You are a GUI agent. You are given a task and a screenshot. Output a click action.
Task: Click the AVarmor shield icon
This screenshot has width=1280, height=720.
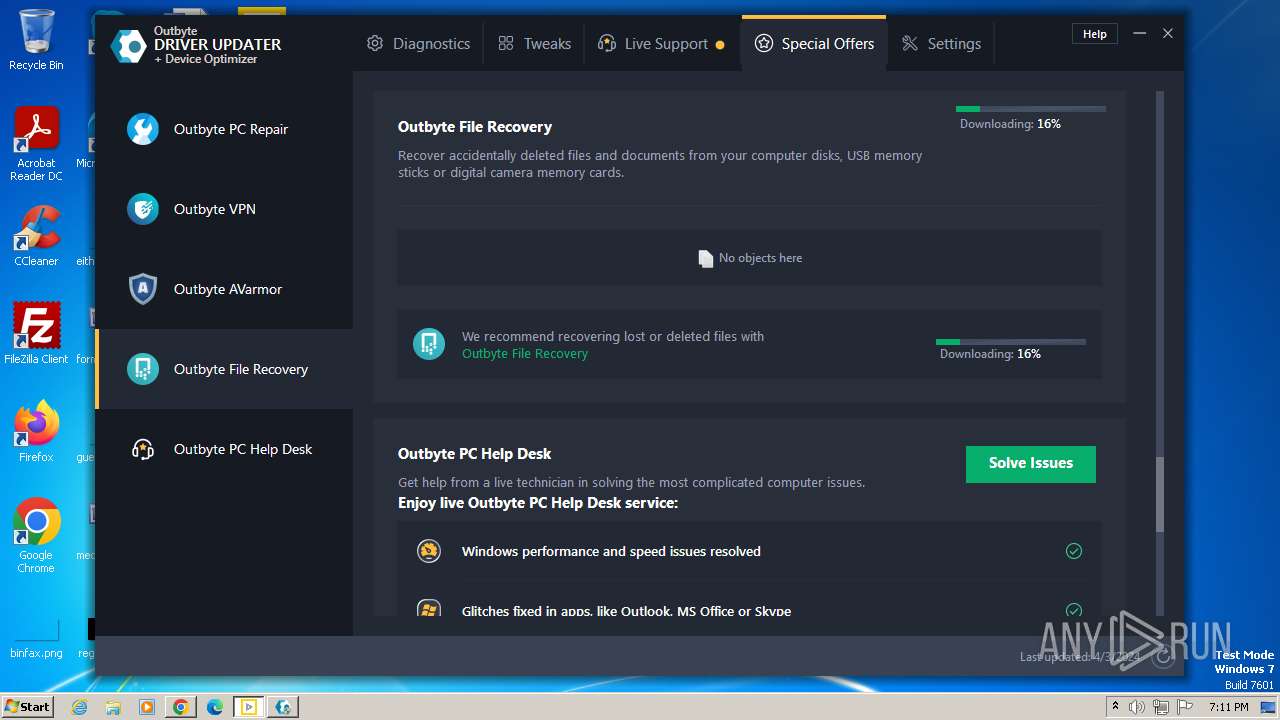[143, 289]
